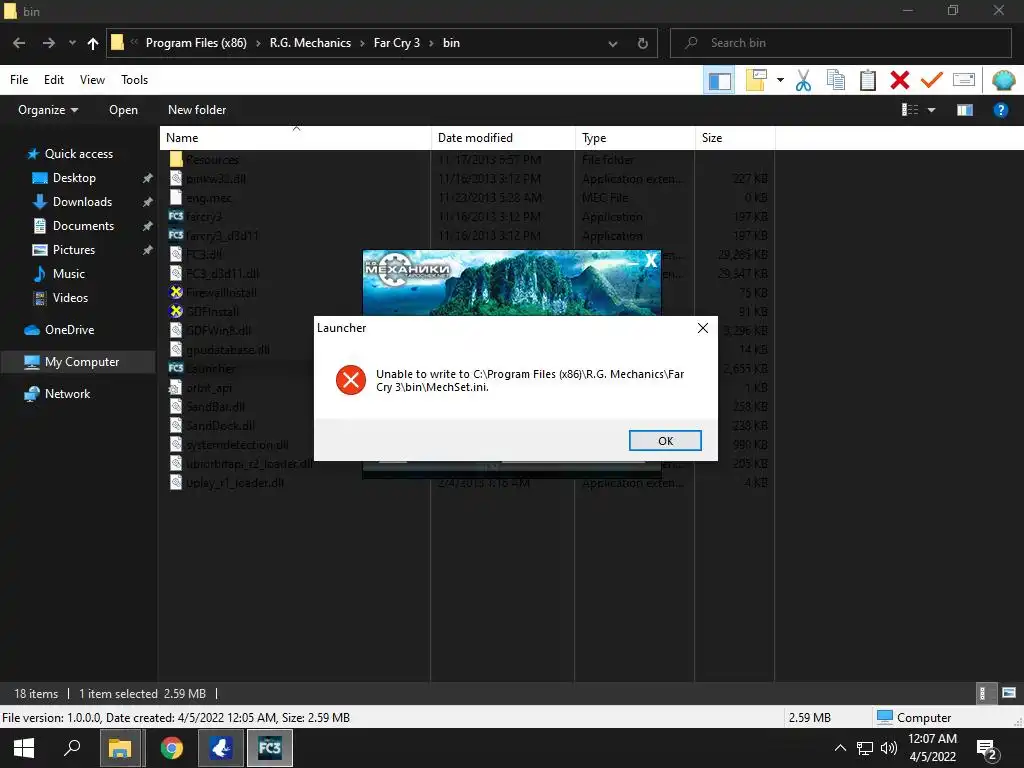Open the FC3 launcher taskbar icon
The width and height of the screenshot is (1024, 768).
coord(270,748)
